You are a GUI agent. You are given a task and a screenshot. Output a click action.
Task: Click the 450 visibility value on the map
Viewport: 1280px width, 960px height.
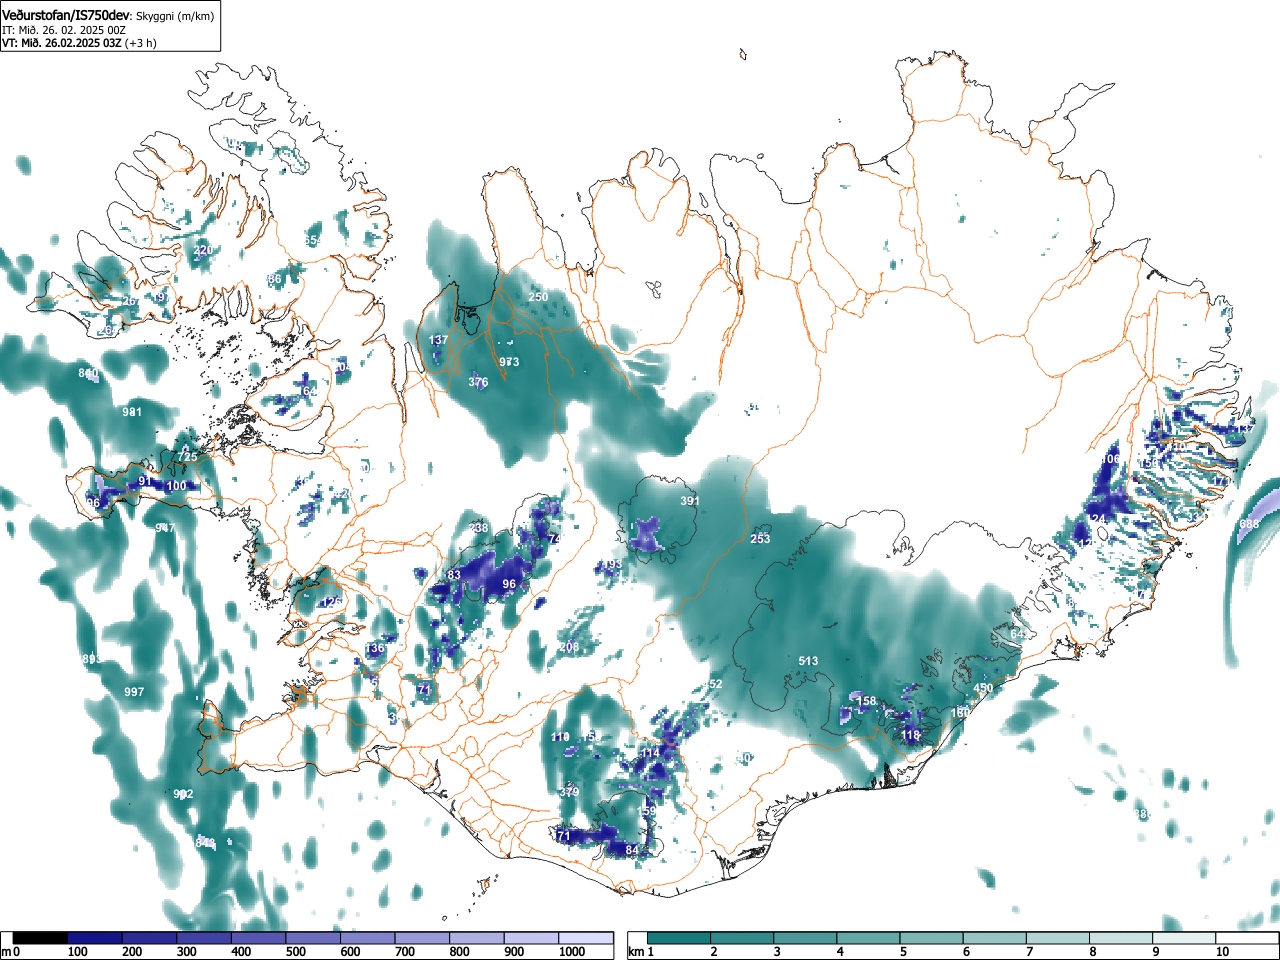983,688
